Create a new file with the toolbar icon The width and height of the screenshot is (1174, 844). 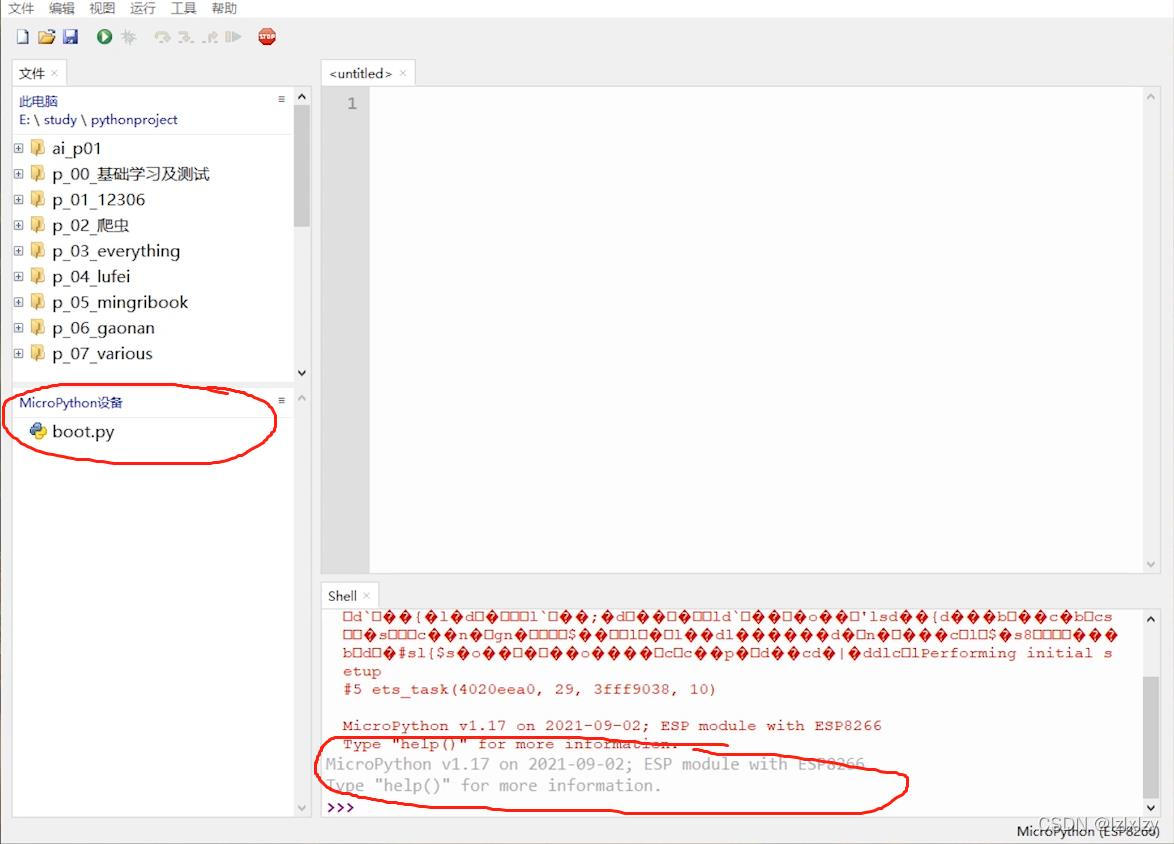coord(22,37)
